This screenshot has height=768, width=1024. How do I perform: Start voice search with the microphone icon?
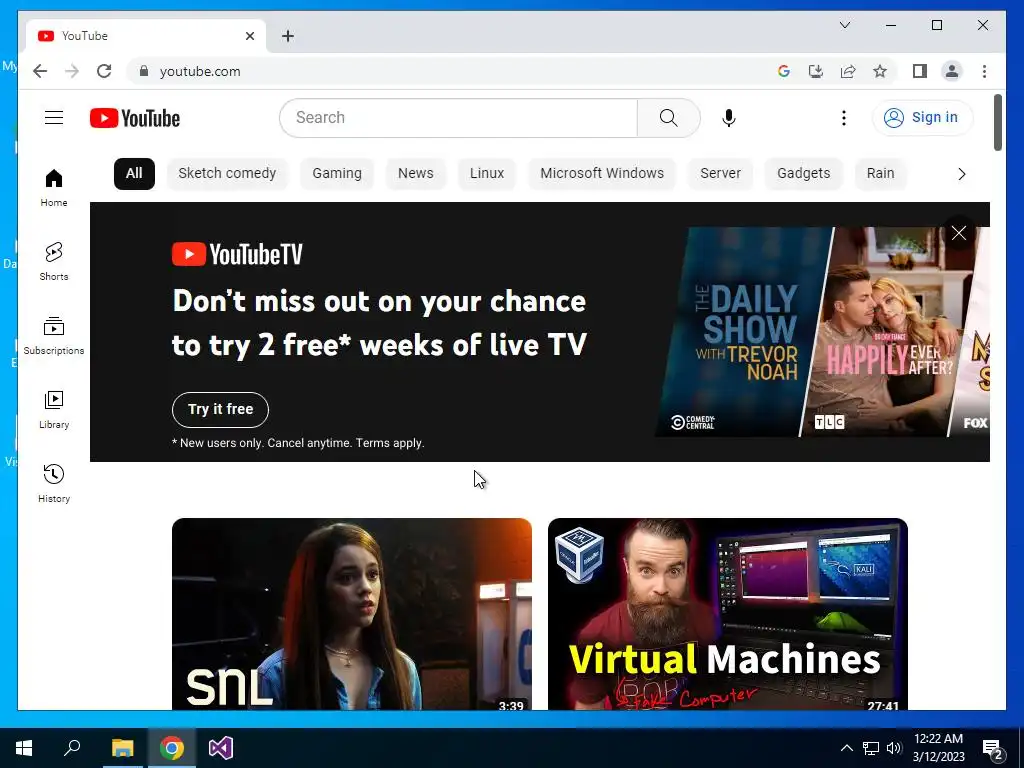[729, 118]
